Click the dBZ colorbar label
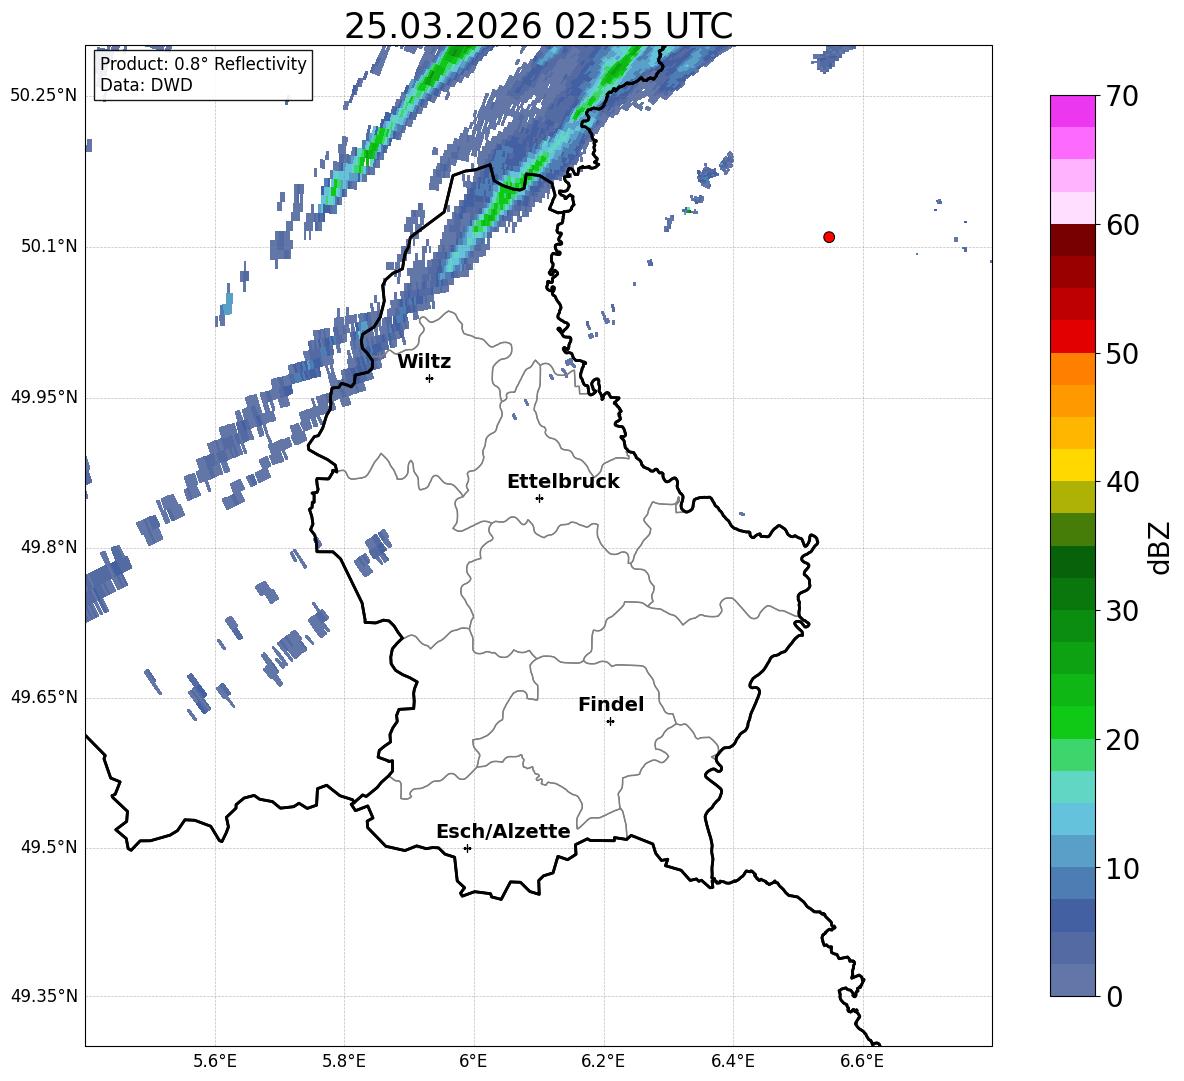Viewport: 1184px width, 1081px height. click(1159, 547)
